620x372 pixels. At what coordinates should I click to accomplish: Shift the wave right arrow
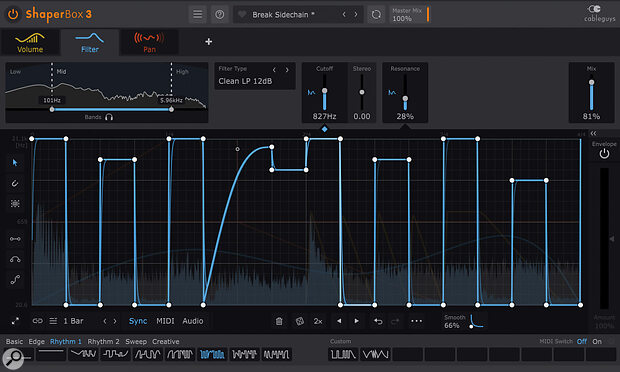356,321
